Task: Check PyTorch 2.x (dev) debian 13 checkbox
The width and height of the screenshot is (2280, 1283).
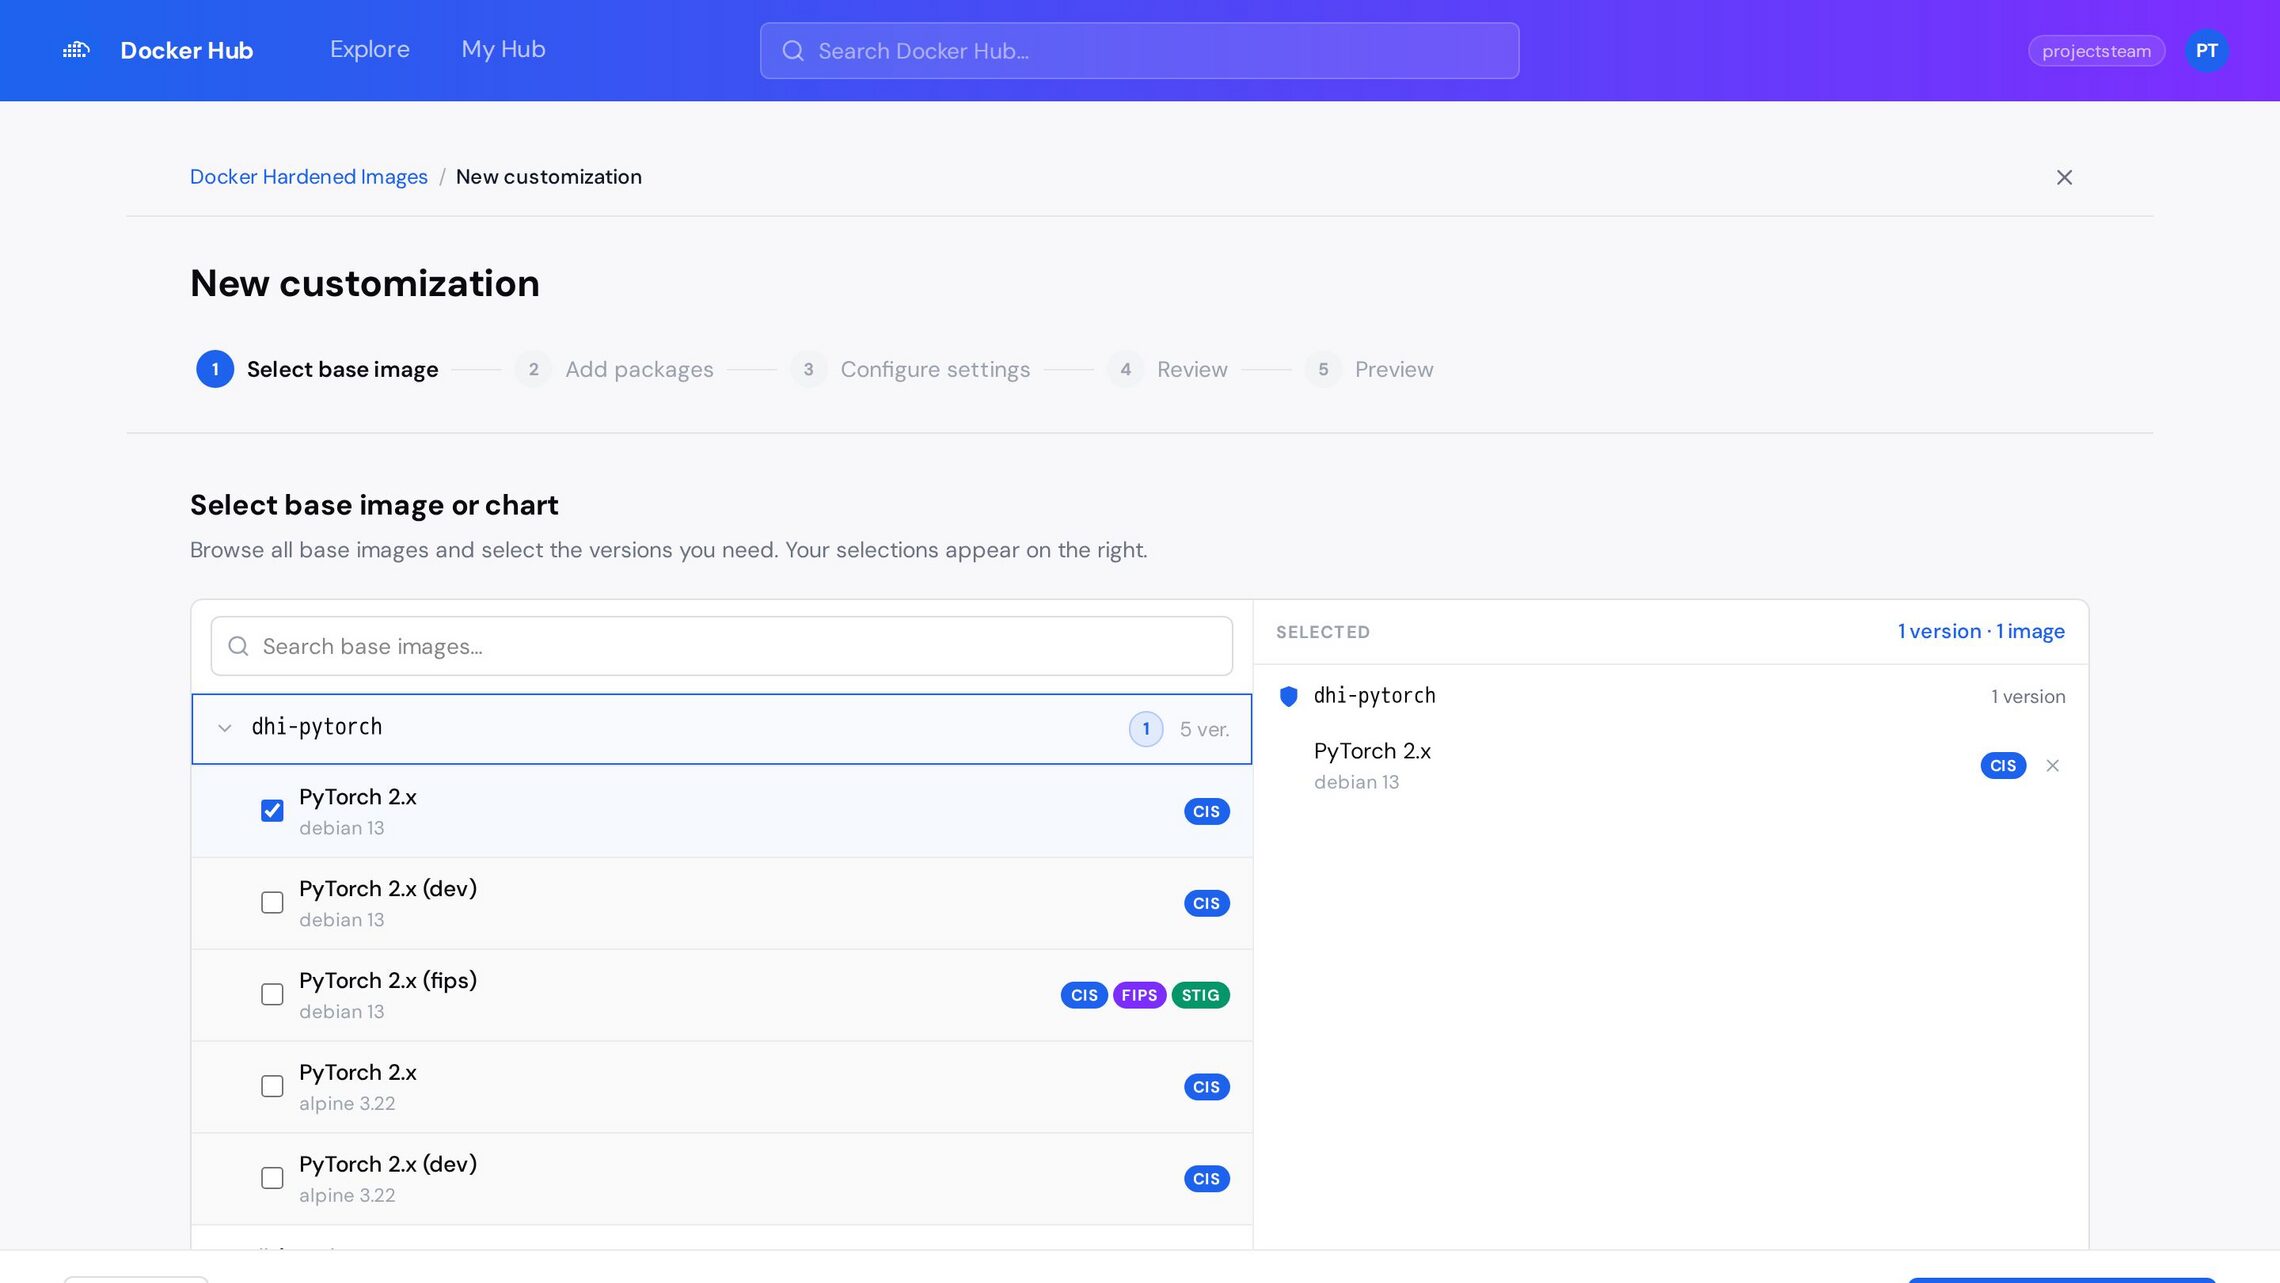Action: tap(272, 903)
